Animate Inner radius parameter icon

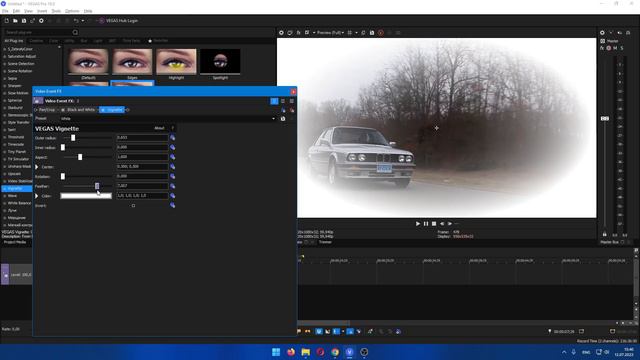point(173,147)
